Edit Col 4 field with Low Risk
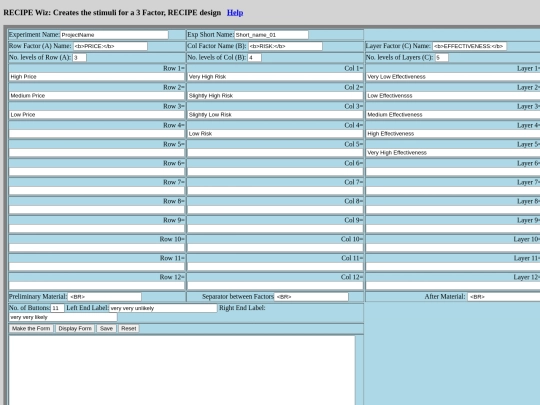Image resolution: width=540 pixels, height=405 pixels. 275,134
